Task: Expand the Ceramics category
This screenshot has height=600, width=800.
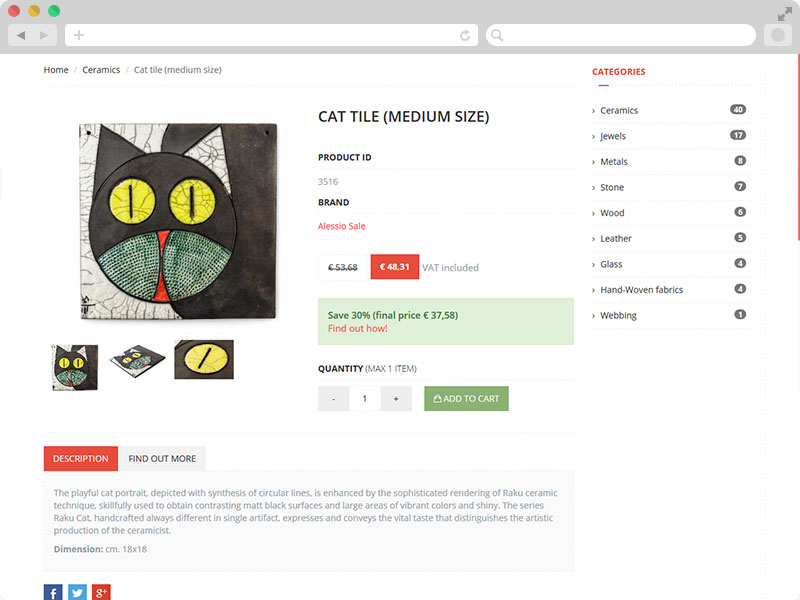Action: tap(618, 110)
